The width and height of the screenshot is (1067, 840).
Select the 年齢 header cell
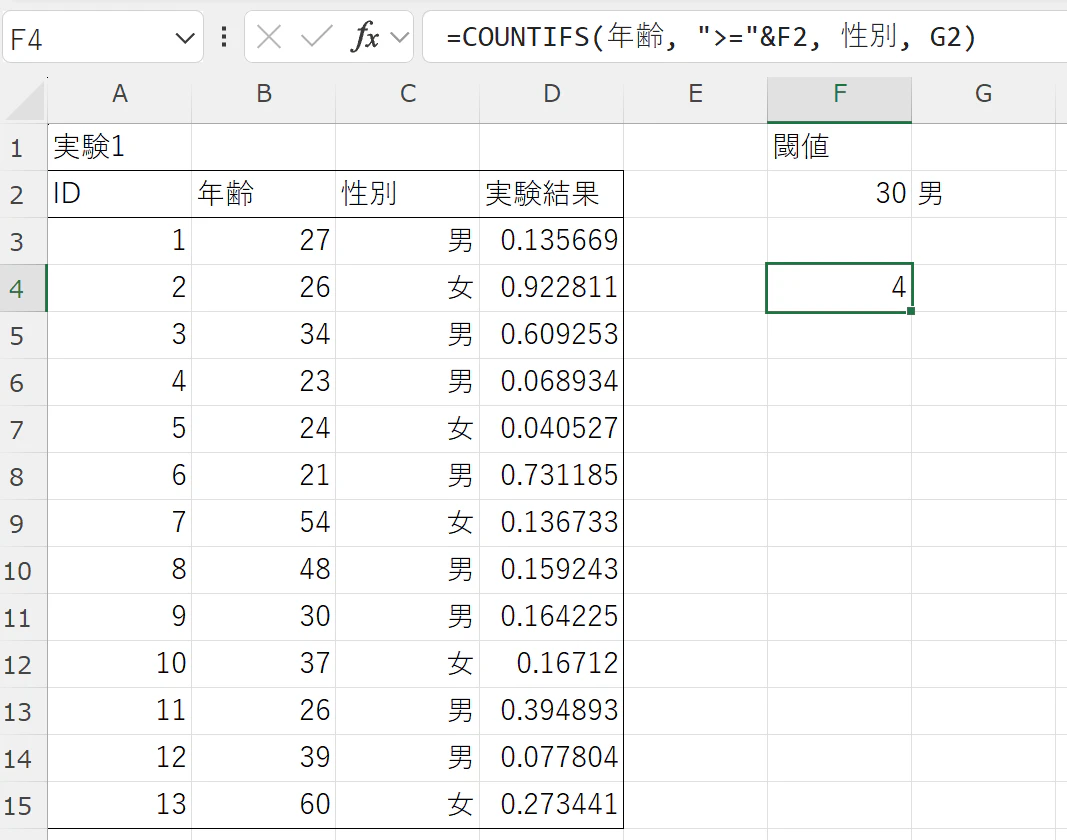(264, 194)
